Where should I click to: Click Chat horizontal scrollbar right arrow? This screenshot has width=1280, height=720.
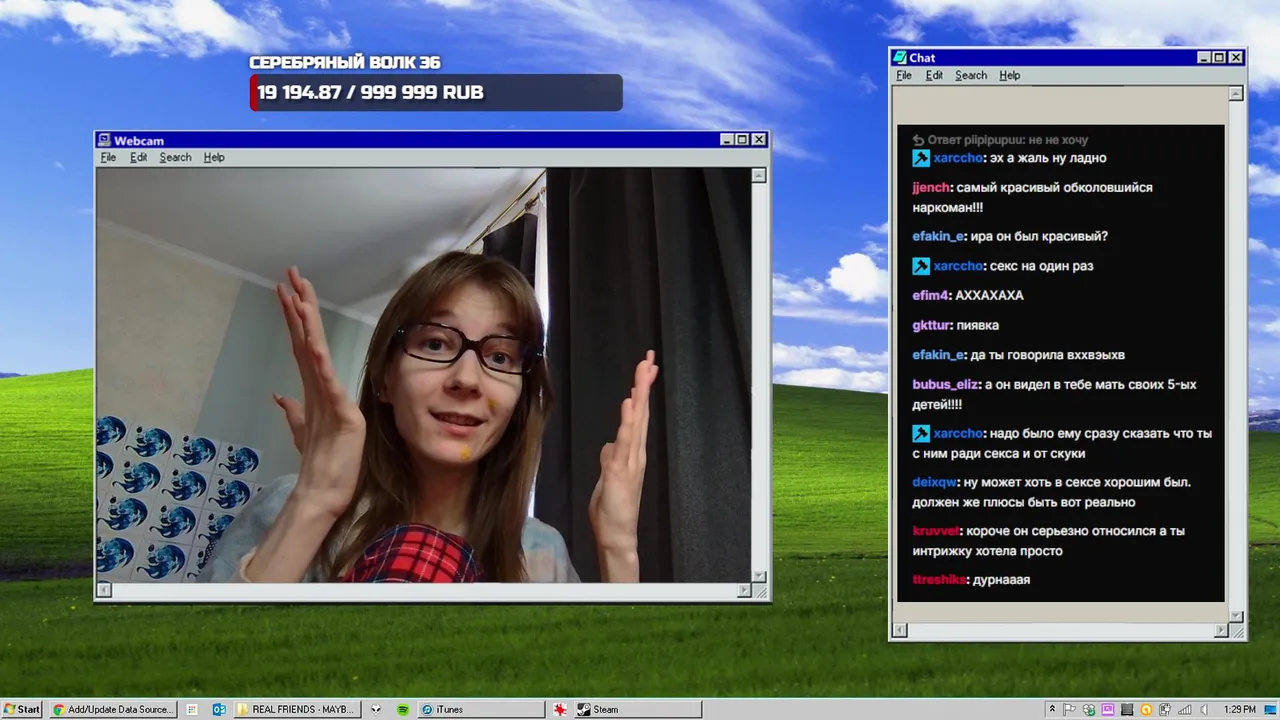click(1221, 630)
